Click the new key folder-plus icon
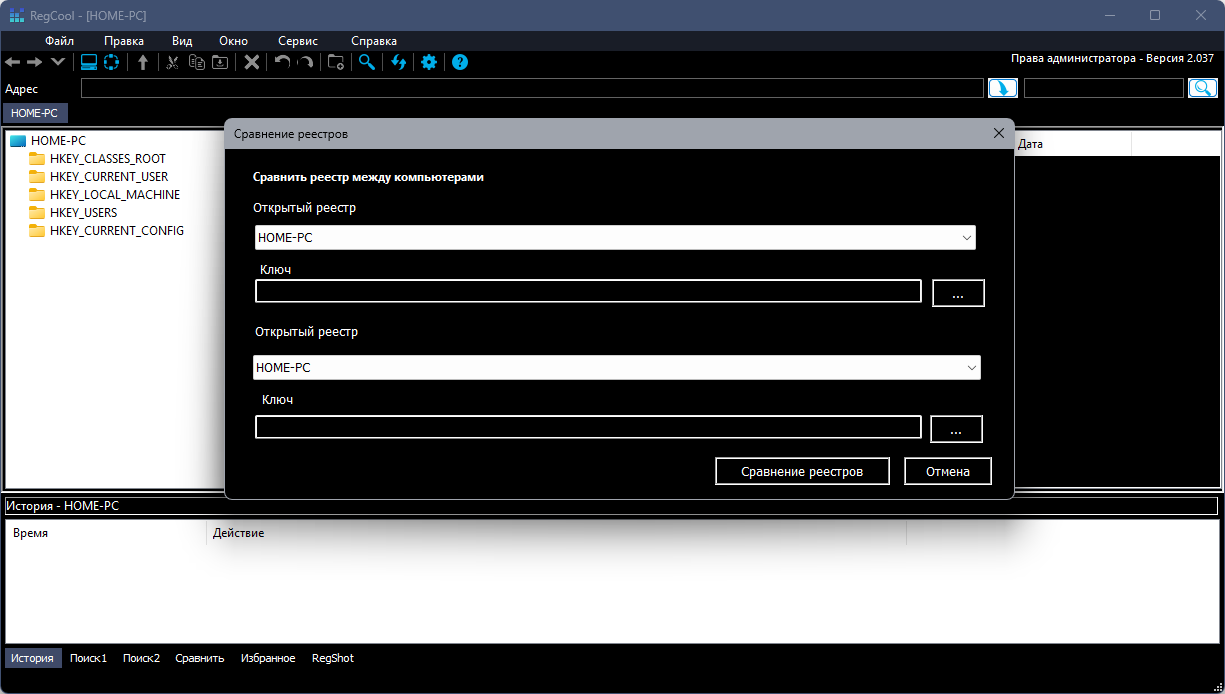Viewport: 1225px width, 694px height. [336, 62]
